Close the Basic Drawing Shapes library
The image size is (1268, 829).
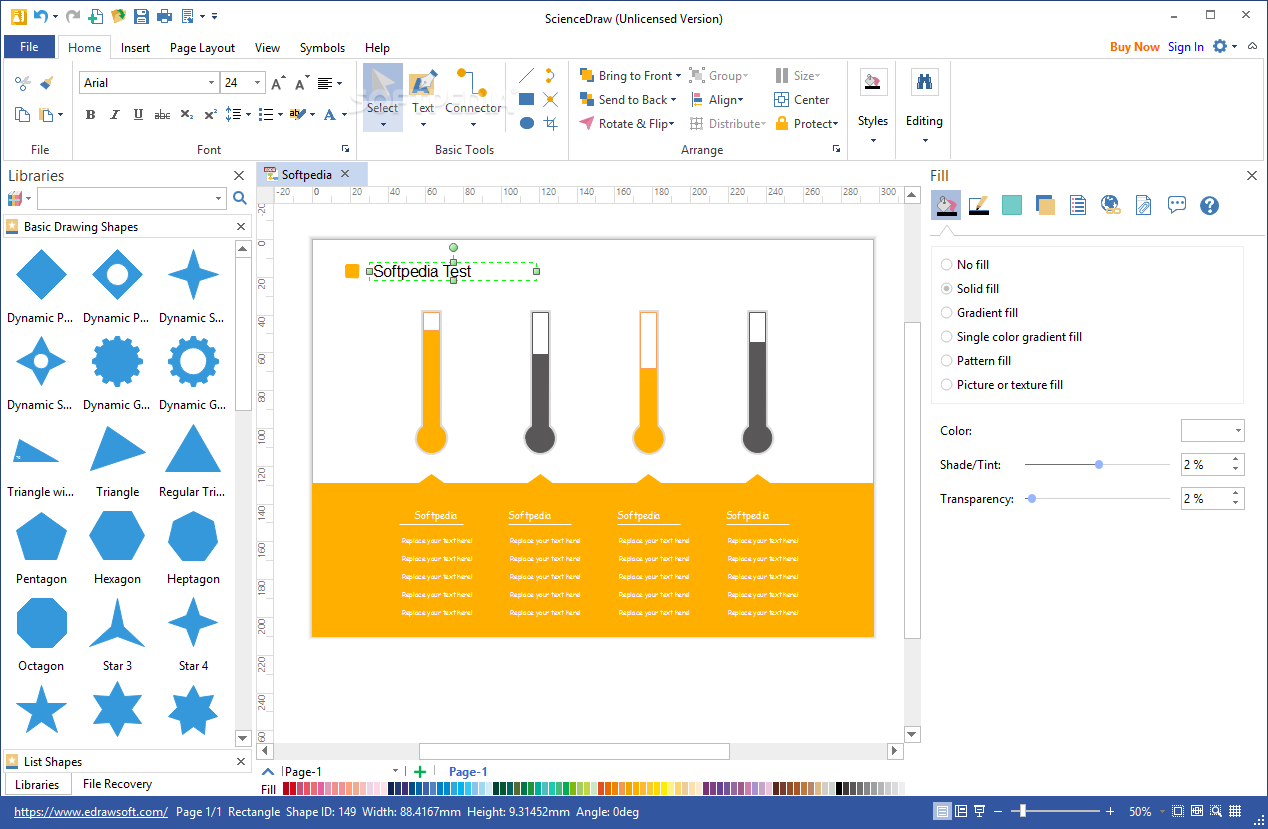241,227
